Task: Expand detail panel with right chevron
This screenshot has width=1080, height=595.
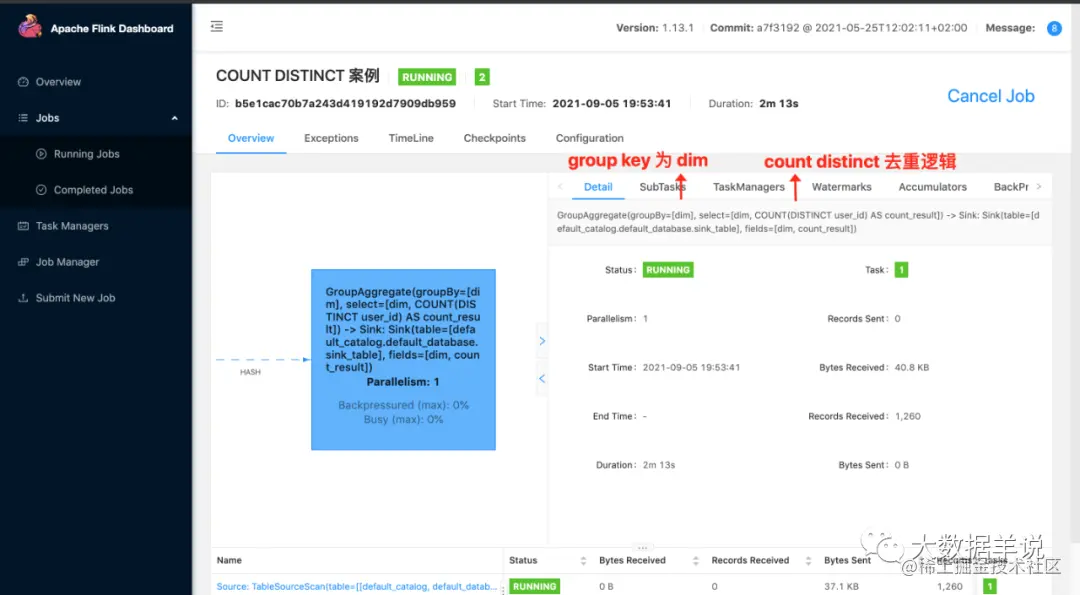Action: [542, 341]
